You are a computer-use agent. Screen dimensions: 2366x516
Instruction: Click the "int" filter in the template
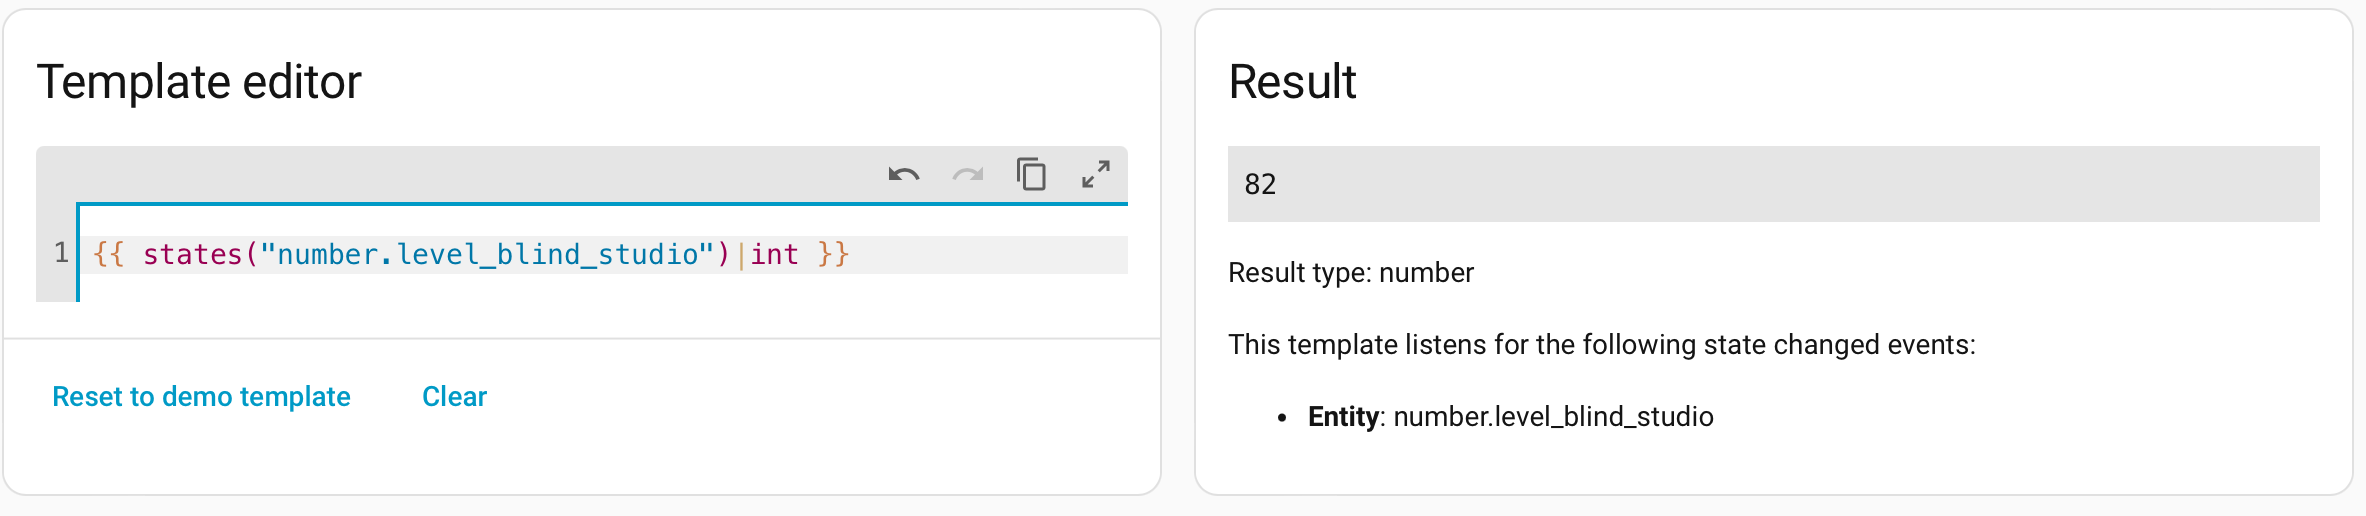pyautogui.click(x=774, y=255)
